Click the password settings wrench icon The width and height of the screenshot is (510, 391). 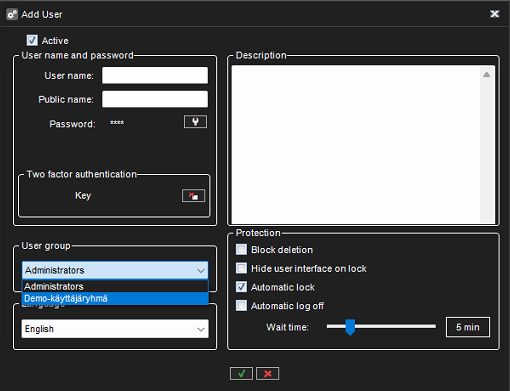pyautogui.click(x=195, y=122)
